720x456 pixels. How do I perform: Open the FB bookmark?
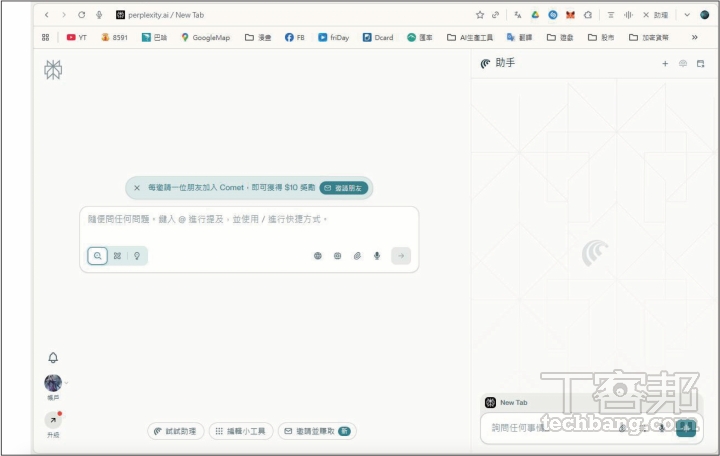click(295, 37)
